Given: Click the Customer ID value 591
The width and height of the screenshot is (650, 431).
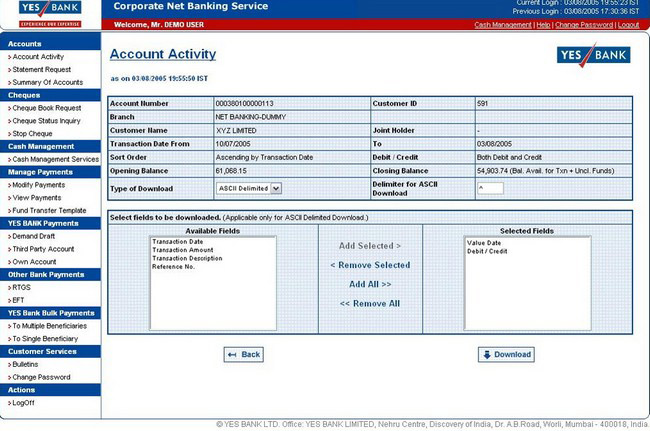Looking at the screenshot, I should pos(483,104).
